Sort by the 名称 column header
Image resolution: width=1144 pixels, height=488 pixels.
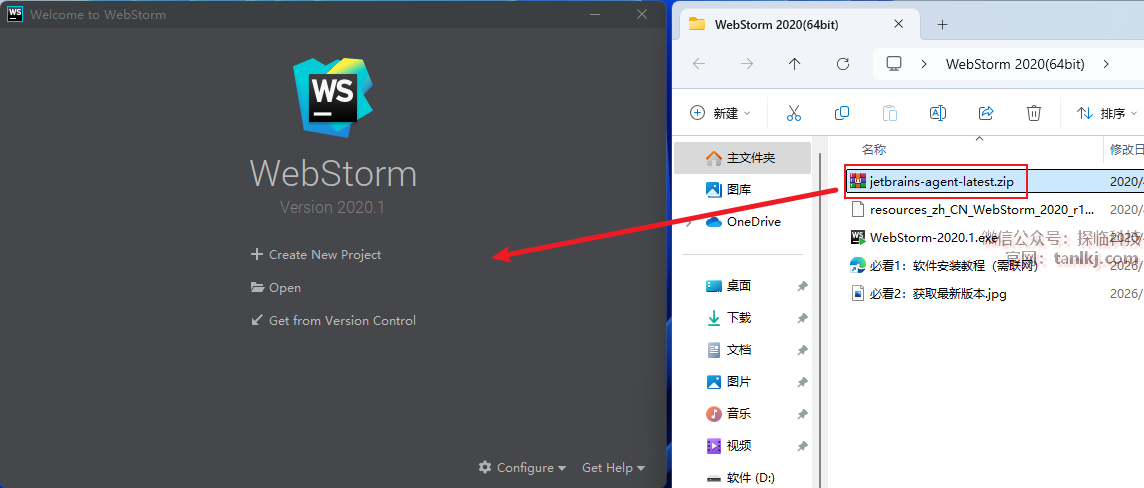tap(874, 150)
